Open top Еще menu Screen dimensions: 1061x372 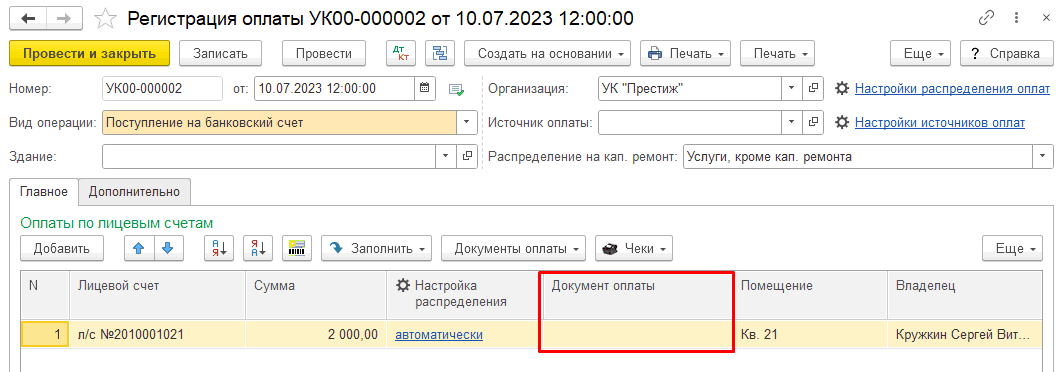point(921,53)
